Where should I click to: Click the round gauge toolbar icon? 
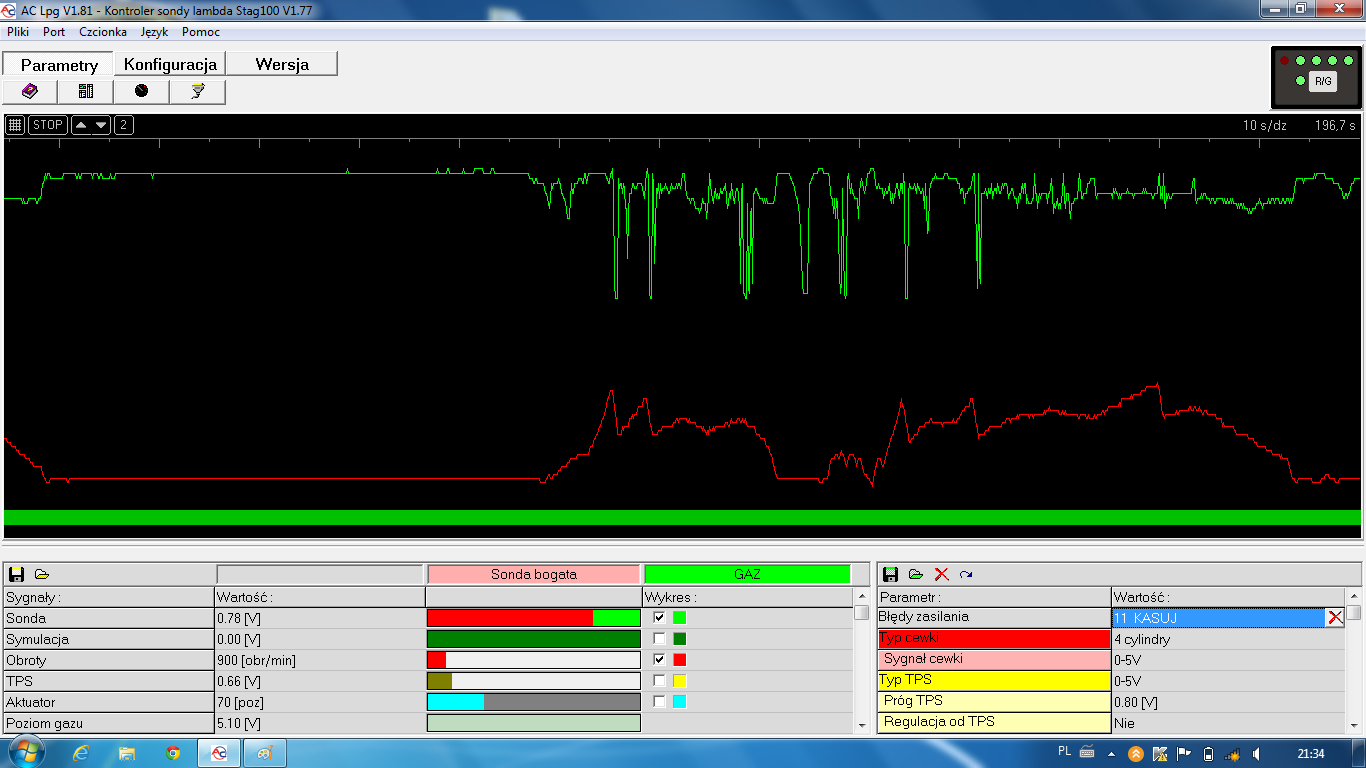coord(141,92)
